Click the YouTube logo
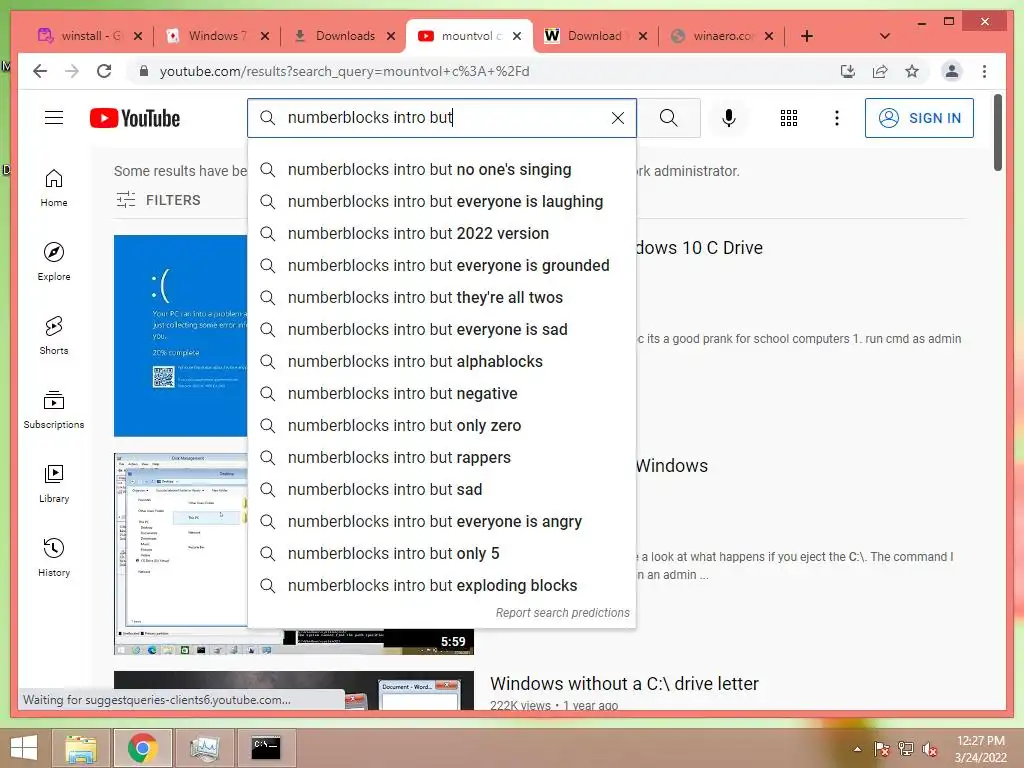1024x768 pixels. tap(135, 118)
